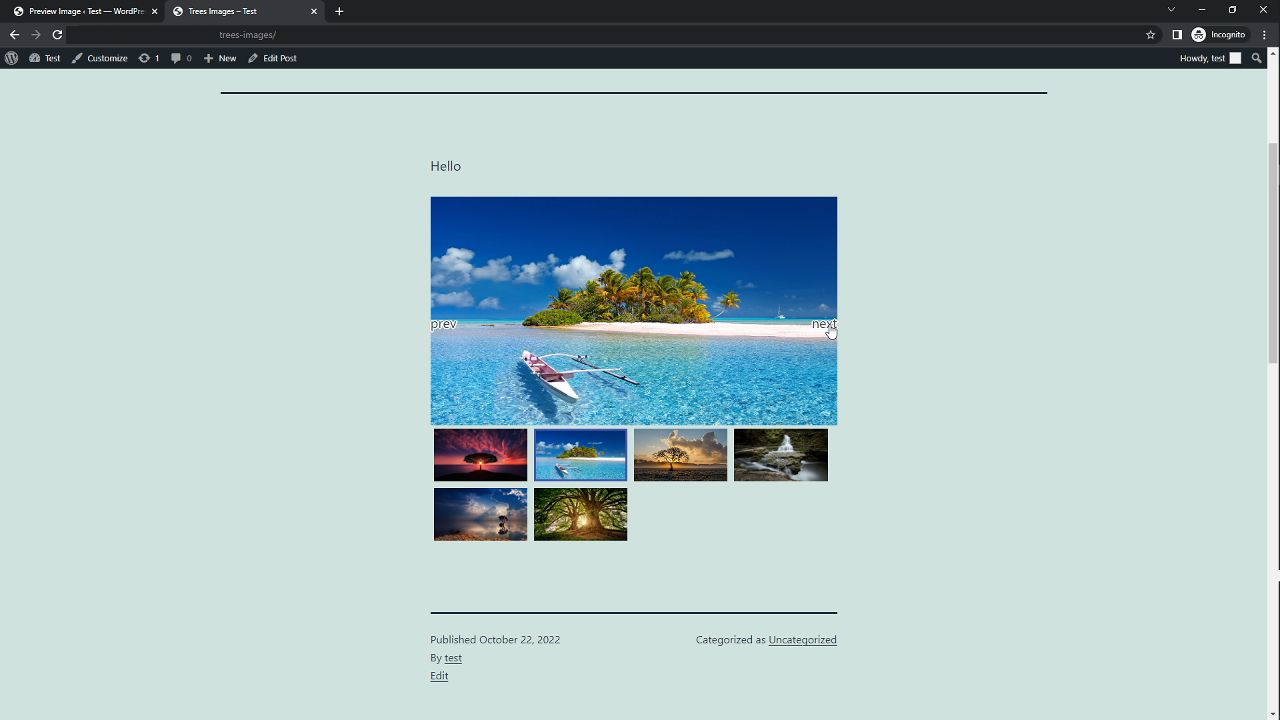This screenshot has width=1280, height=720.
Task: Select the blue cloudy sky reflection thumbnail
Action: point(481,514)
